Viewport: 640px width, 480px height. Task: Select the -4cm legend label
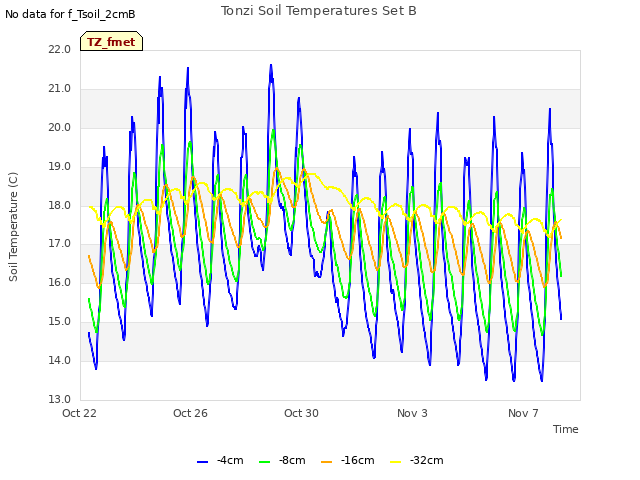coord(230,460)
